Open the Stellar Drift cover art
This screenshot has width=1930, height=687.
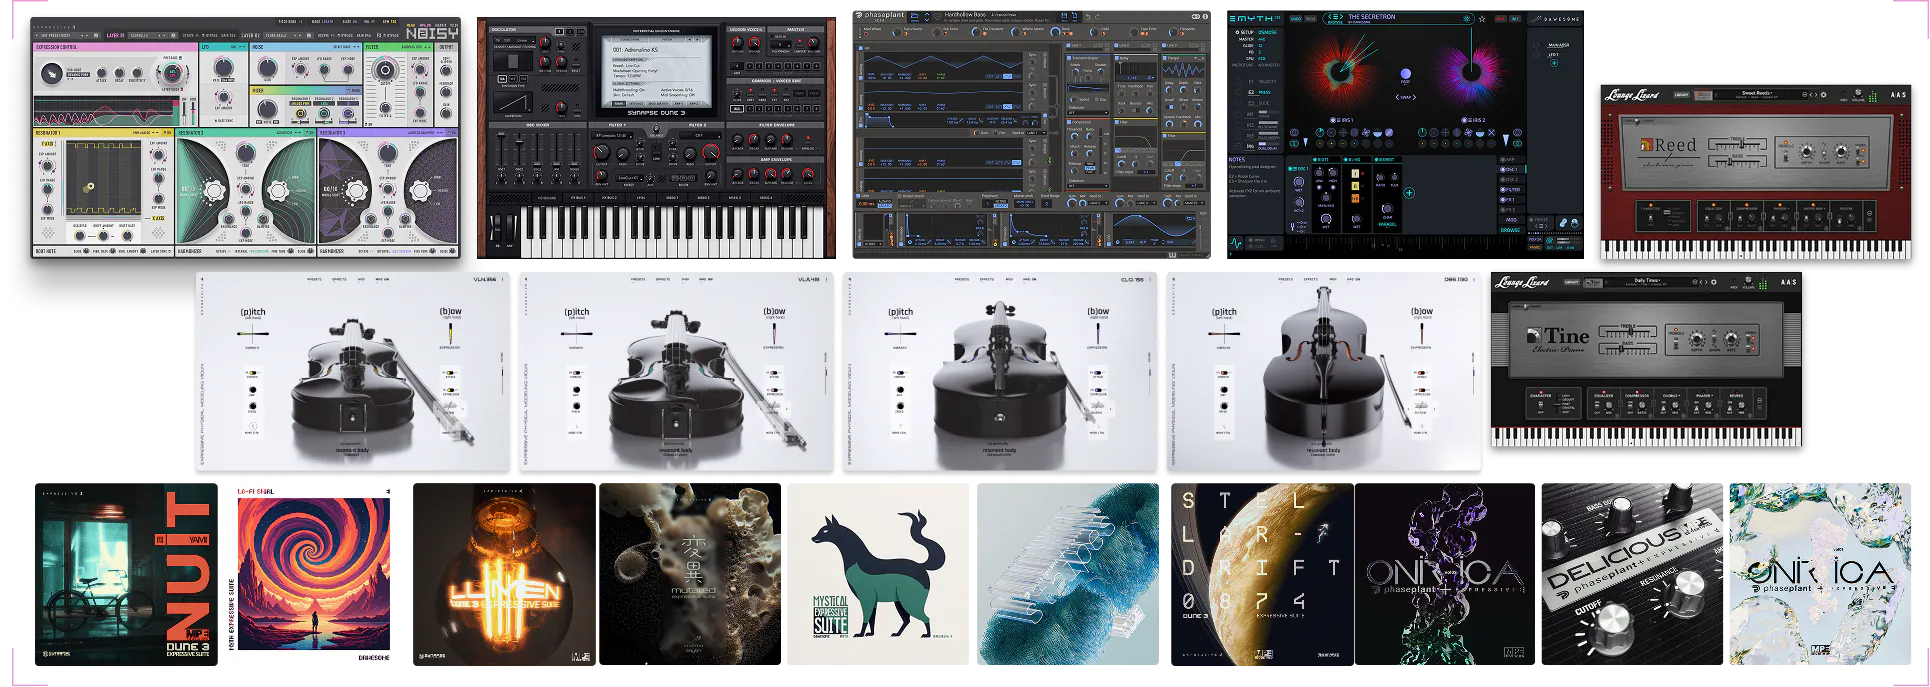coord(1262,575)
